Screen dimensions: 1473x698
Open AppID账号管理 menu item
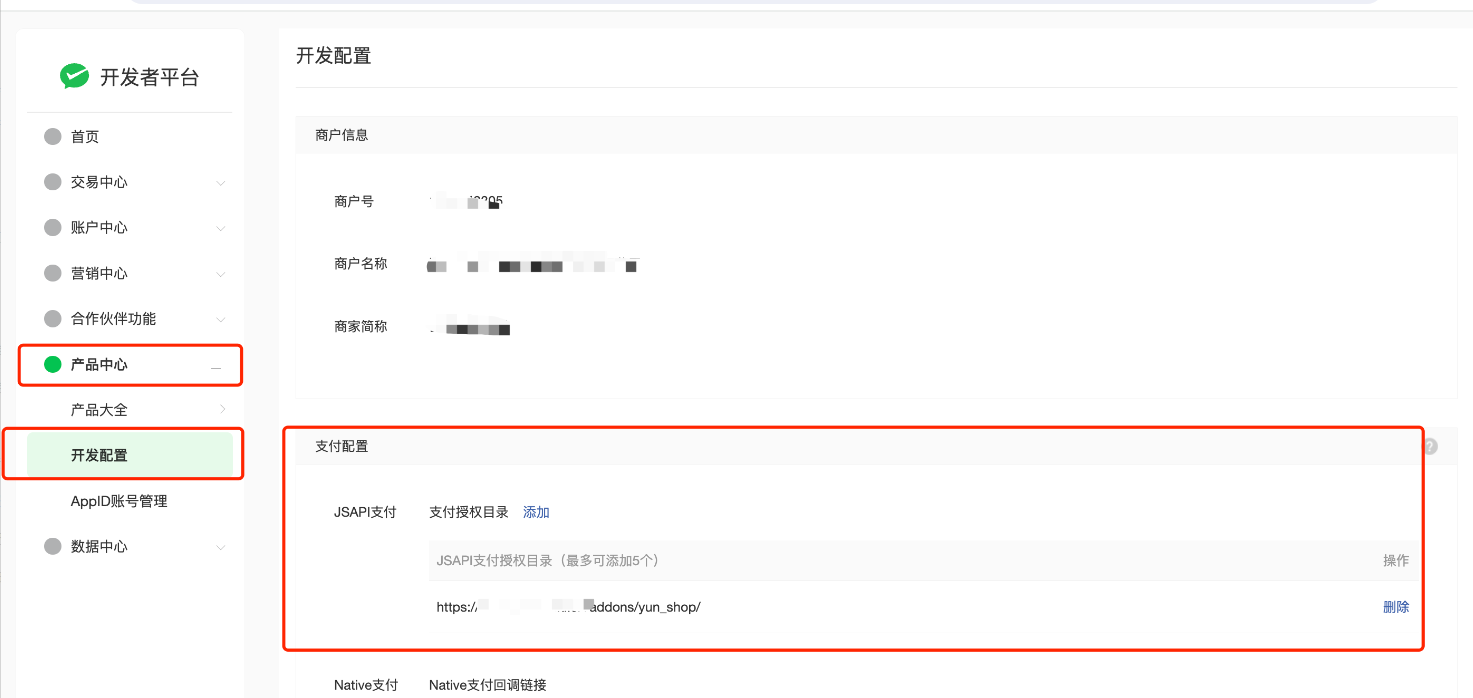pos(119,501)
